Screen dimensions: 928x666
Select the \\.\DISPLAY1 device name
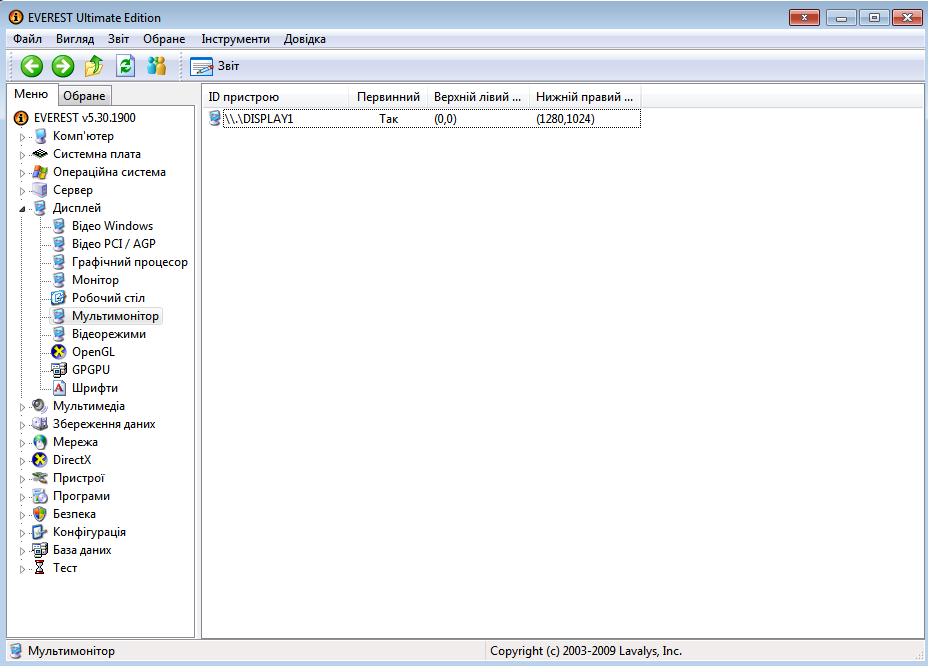pyautogui.click(x=259, y=119)
